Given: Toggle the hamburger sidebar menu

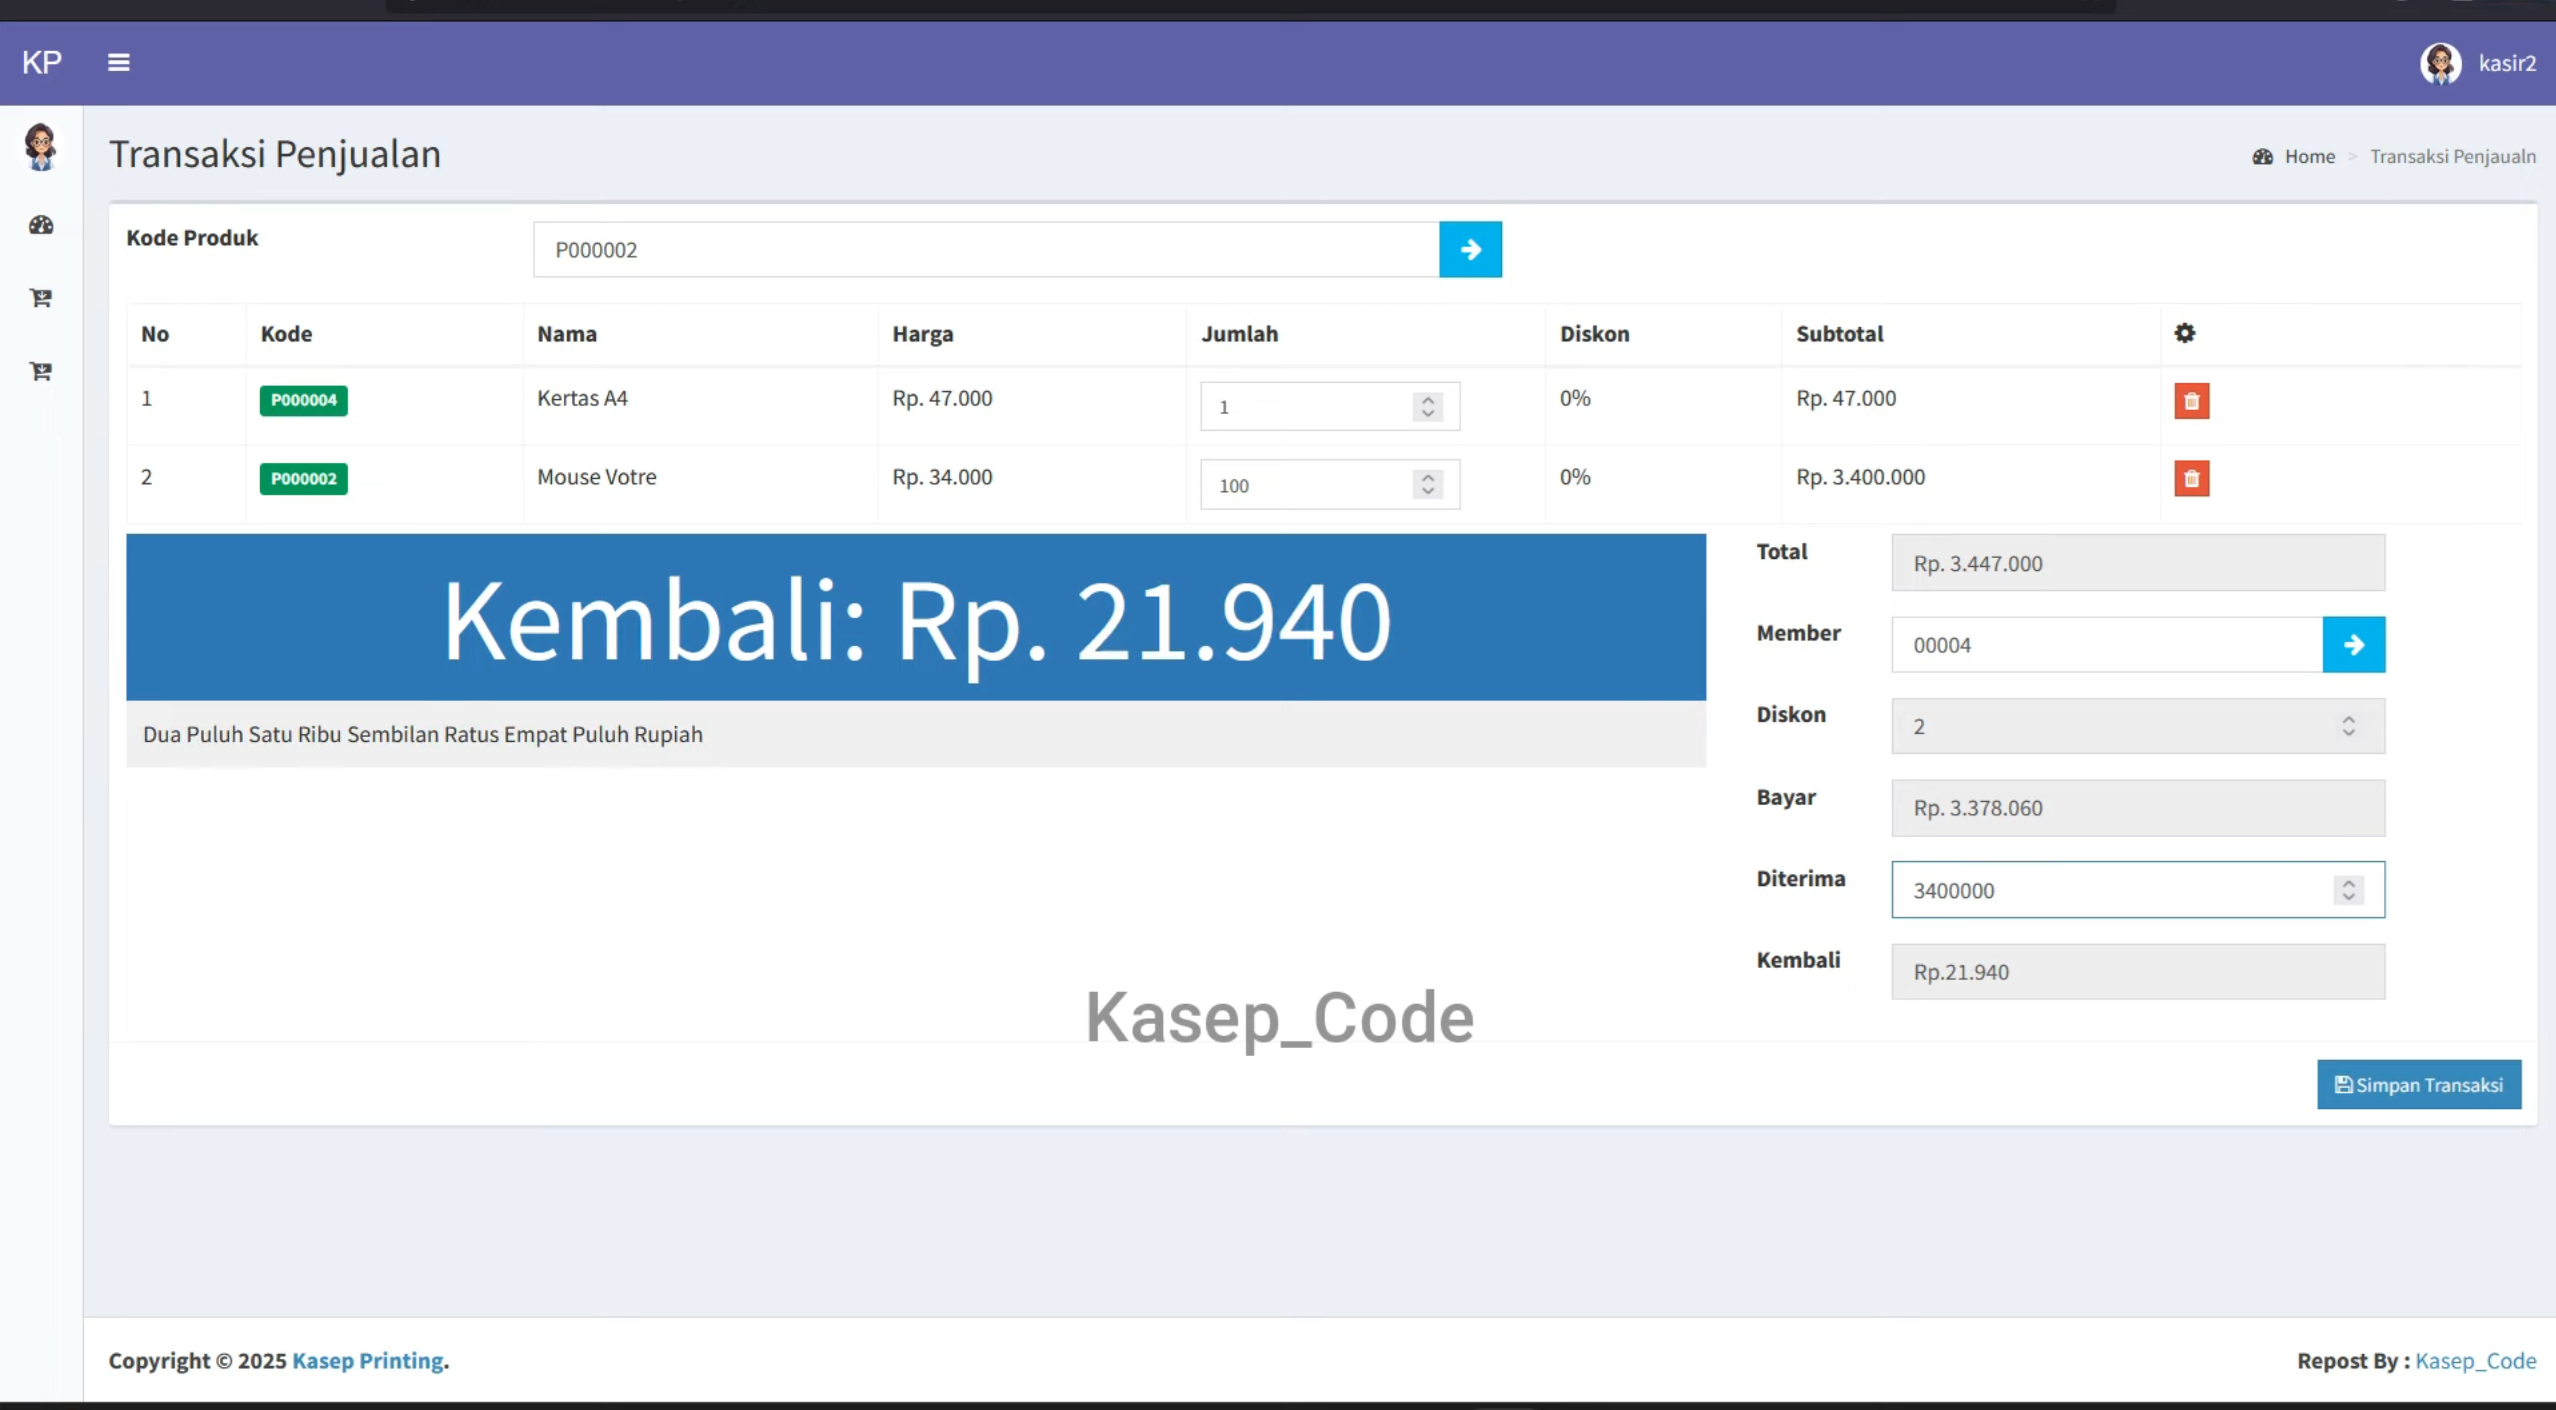Looking at the screenshot, I should tap(119, 63).
